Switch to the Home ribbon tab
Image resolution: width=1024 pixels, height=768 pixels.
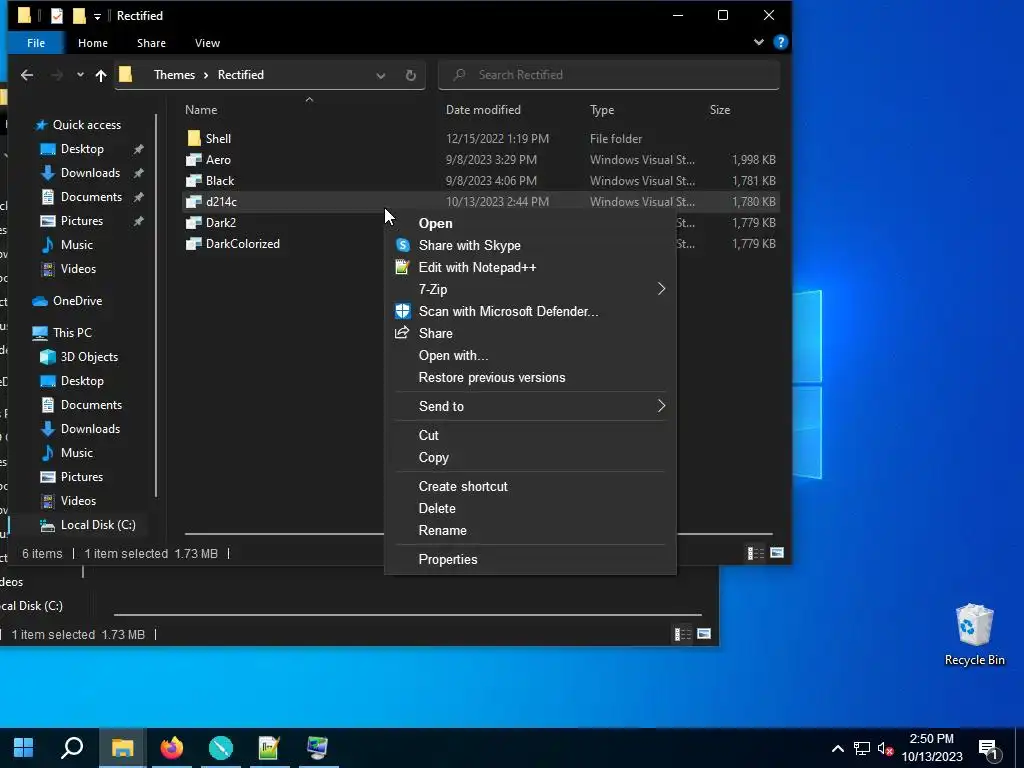tap(93, 43)
